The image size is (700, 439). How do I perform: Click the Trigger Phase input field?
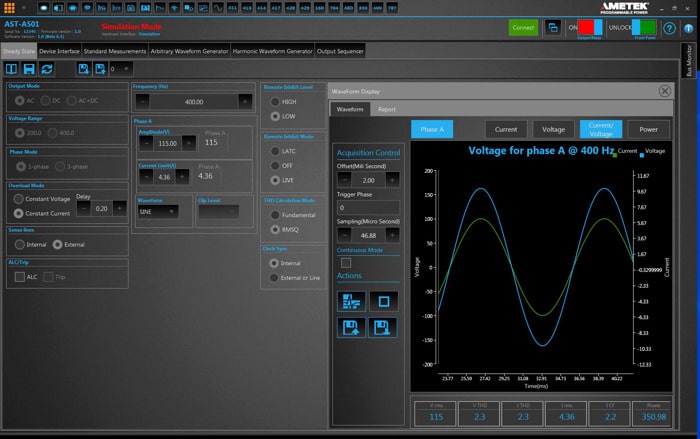pyautogui.click(x=367, y=208)
